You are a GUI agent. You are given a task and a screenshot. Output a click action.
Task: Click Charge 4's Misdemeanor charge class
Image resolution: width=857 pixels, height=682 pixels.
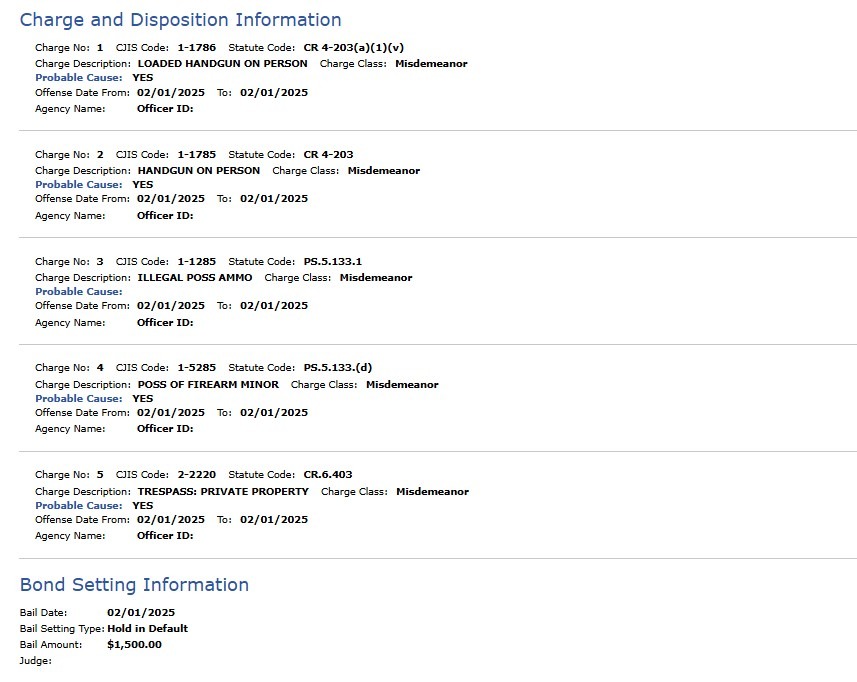coord(402,385)
